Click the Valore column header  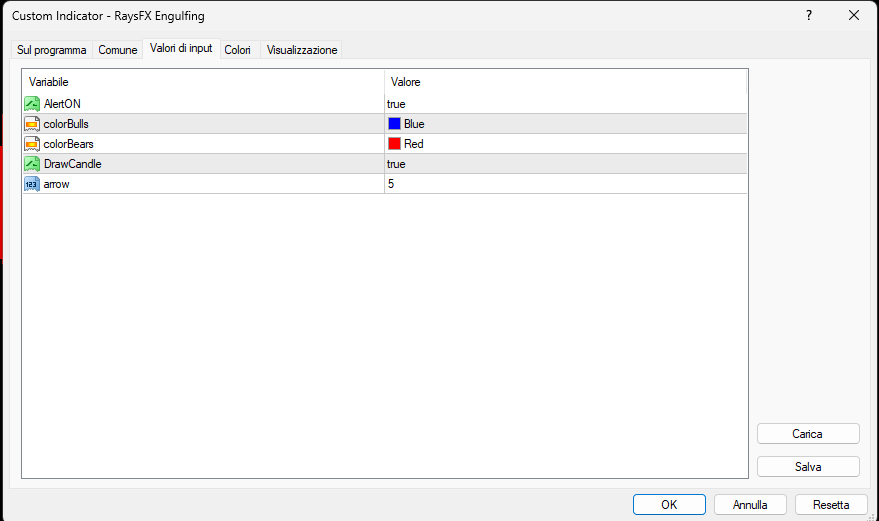pyautogui.click(x=566, y=82)
